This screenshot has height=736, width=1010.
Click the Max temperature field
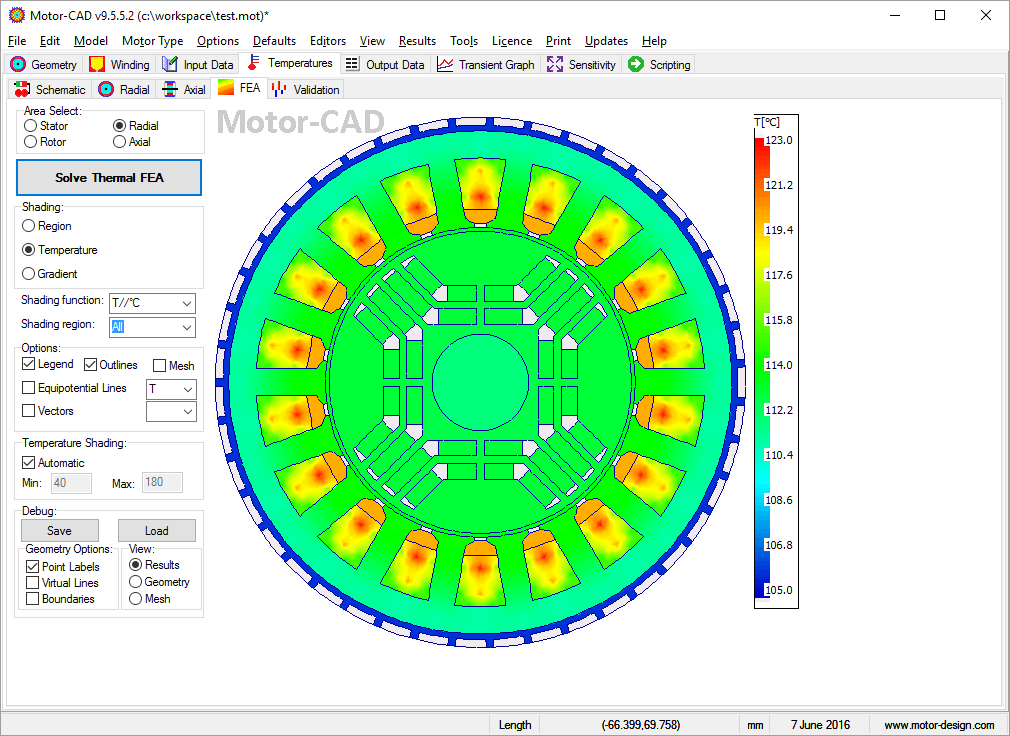pos(162,482)
